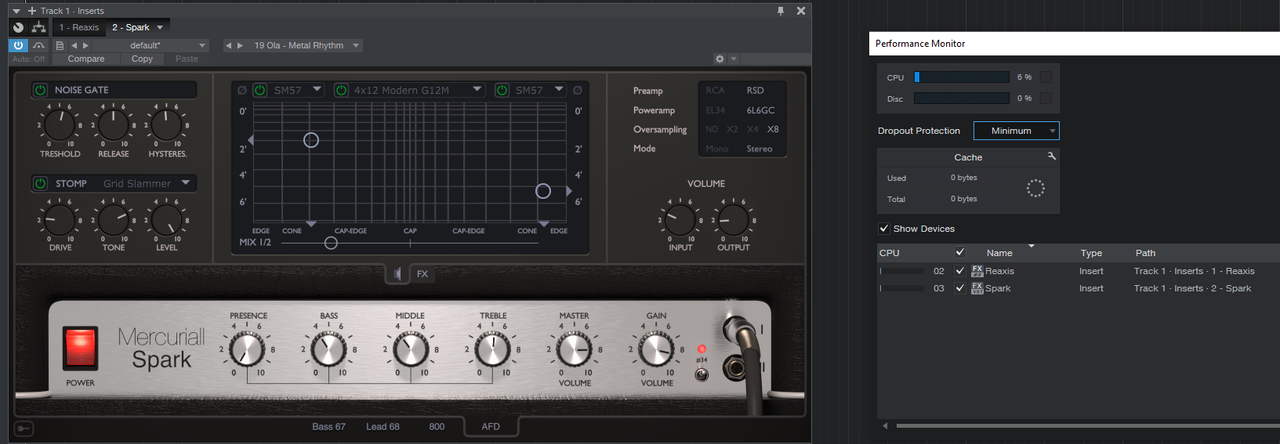The height and width of the screenshot is (444, 1280).
Task: Select the 6L6GC poweramp option
Action: [x=761, y=109]
